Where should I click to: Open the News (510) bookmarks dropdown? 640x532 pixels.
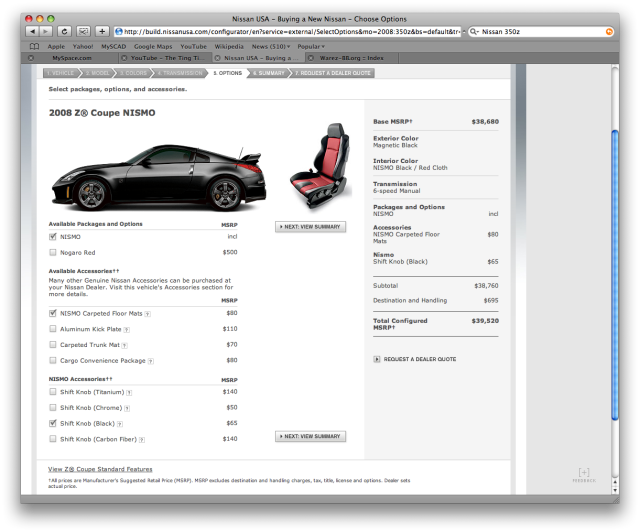pyautogui.click(x=271, y=47)
